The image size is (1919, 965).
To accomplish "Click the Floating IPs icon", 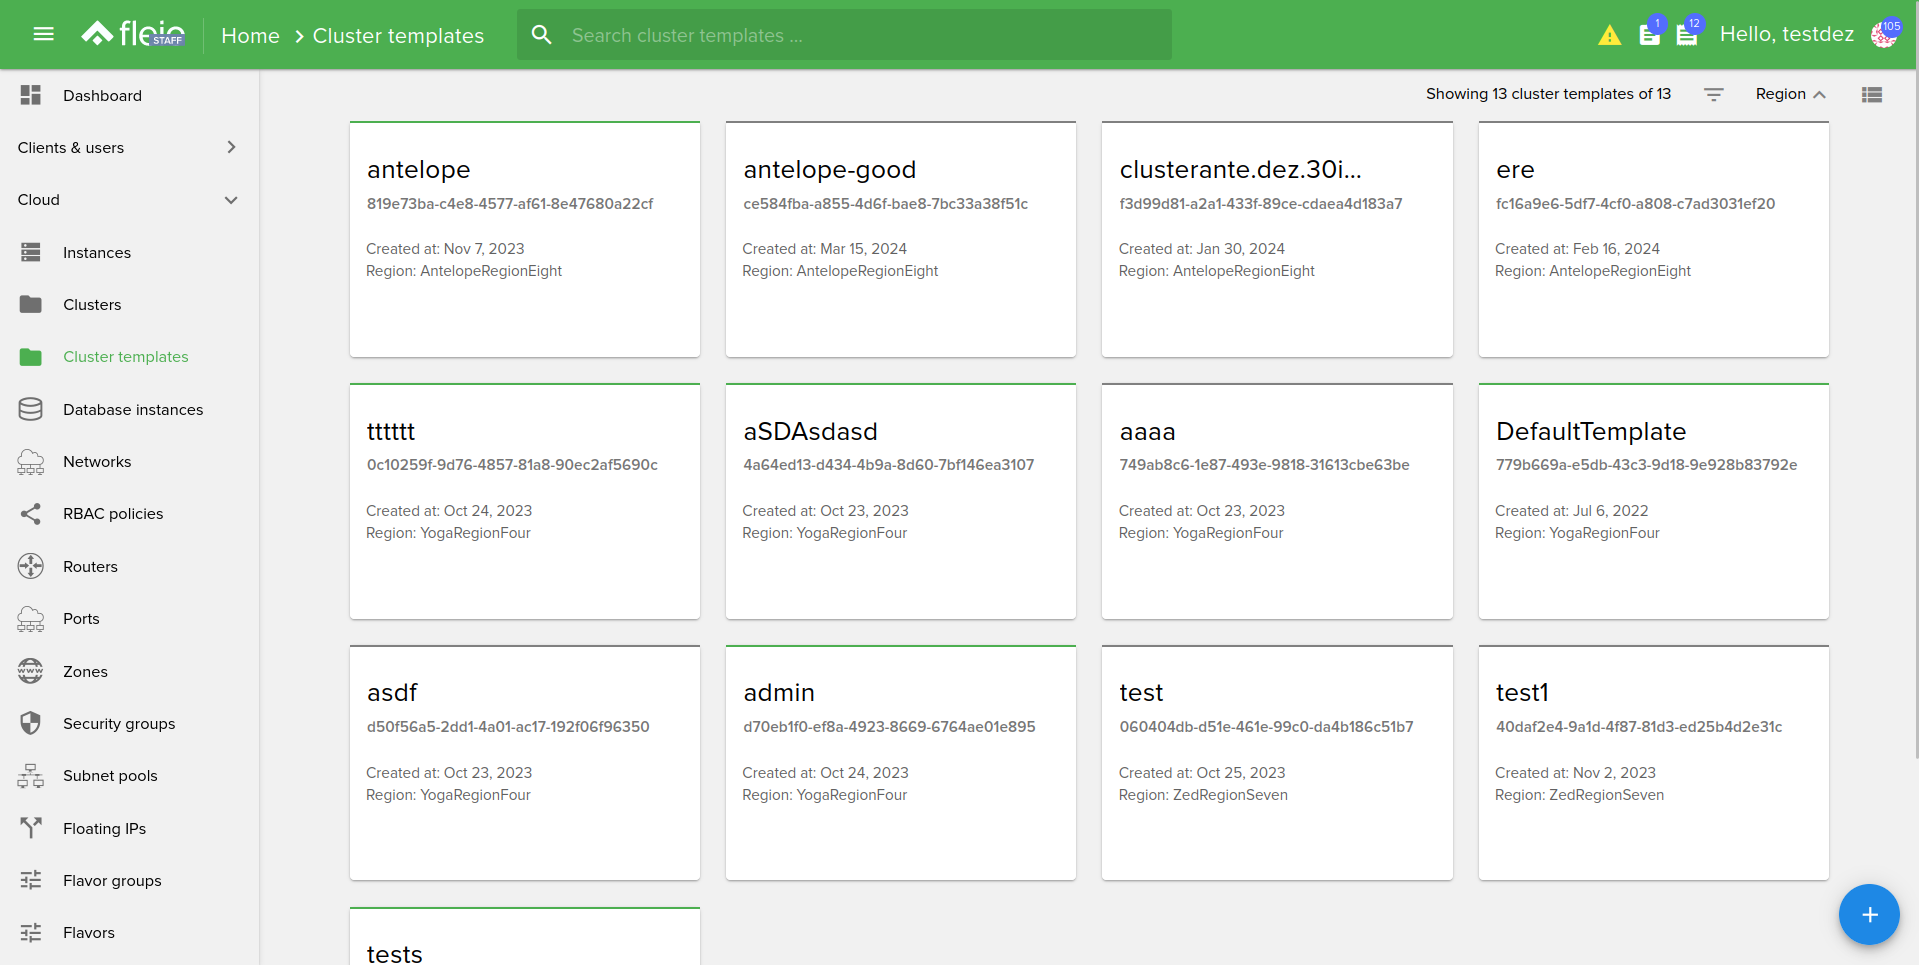I will click(x=30, y=827).
